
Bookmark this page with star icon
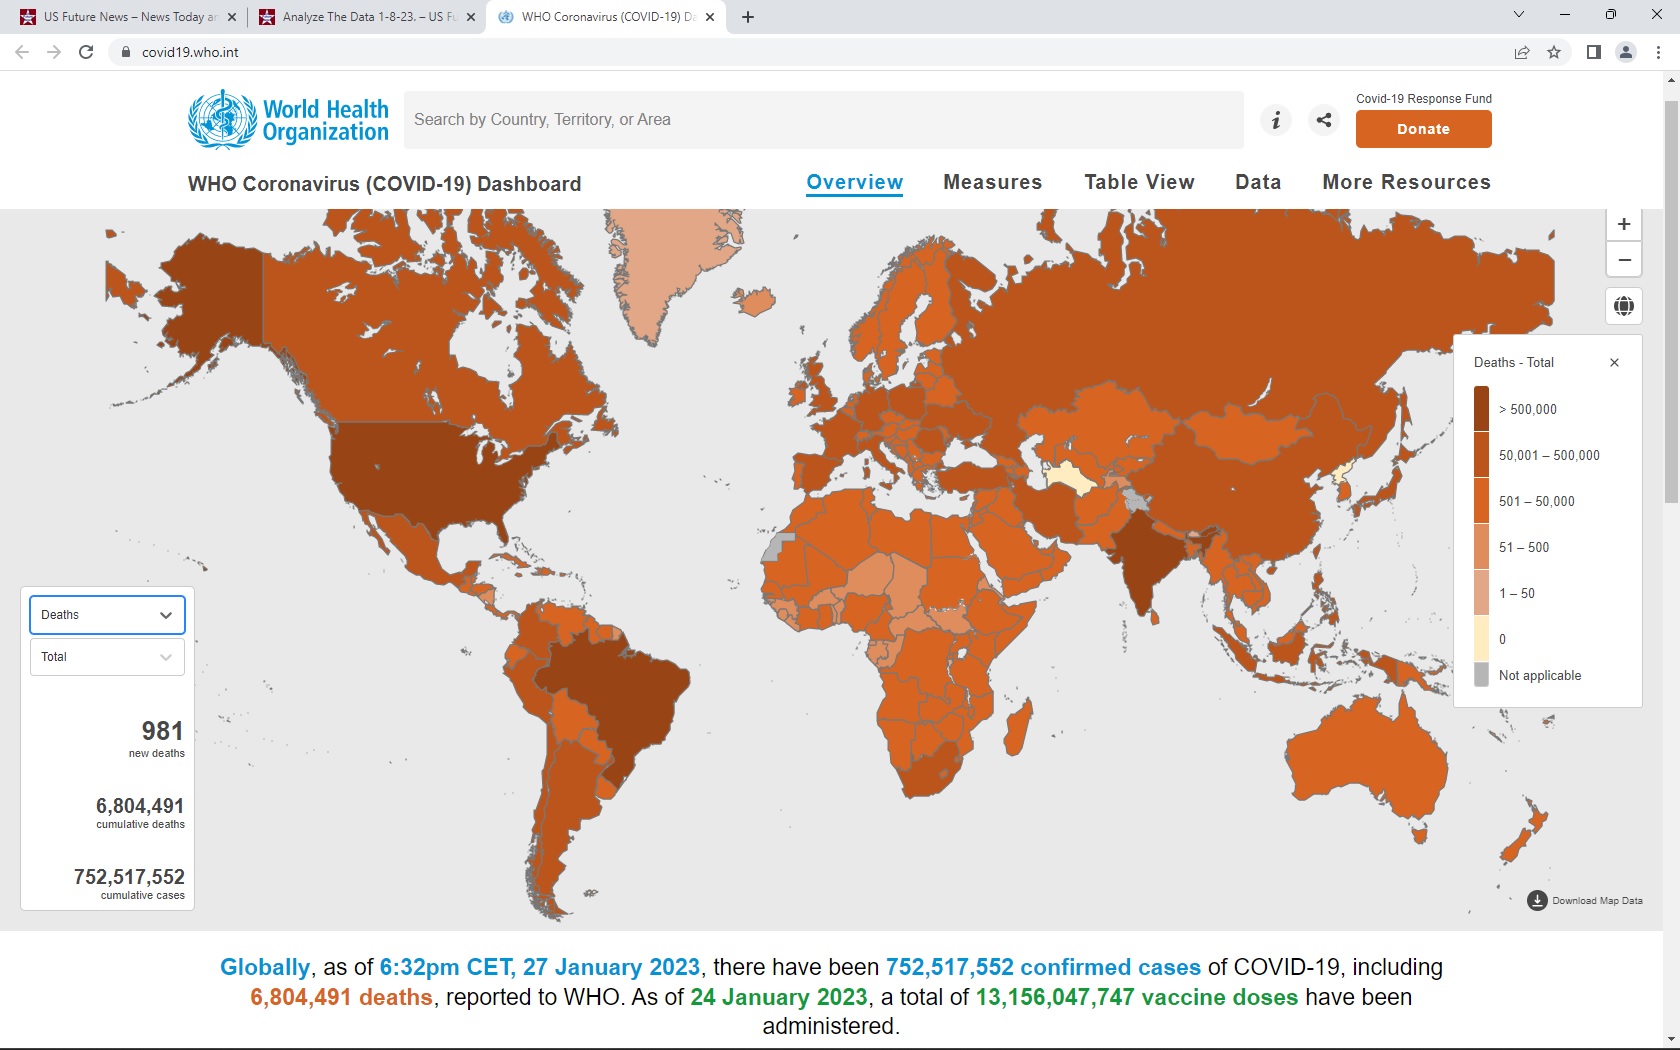pyautogui.click(x=1554, y=52)
